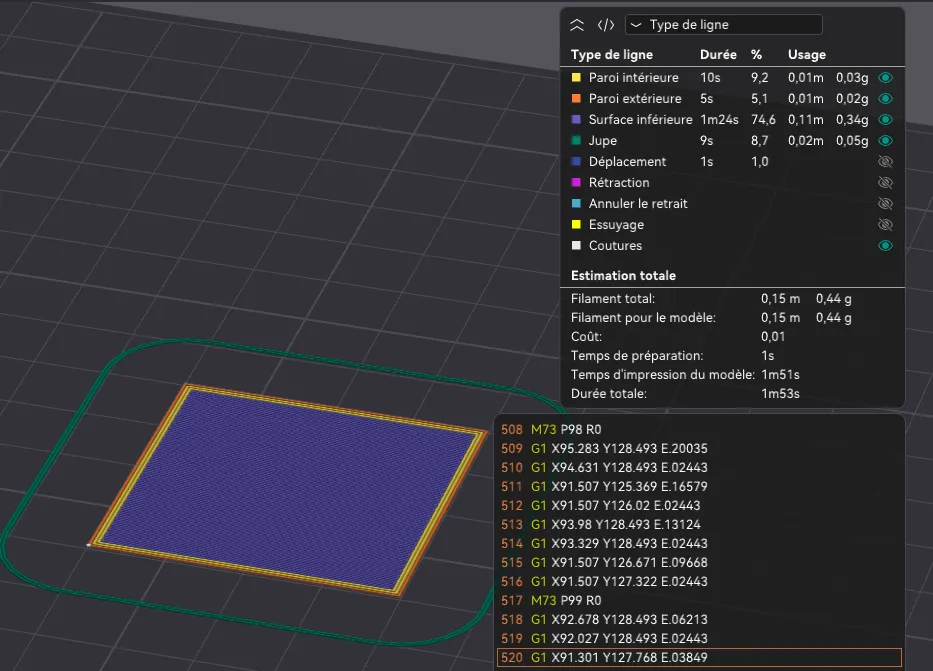Viewport: 933px width, 671px height.
Task: Click Temps d'impression du modèle value 1m51s
Action: [780, 375]
